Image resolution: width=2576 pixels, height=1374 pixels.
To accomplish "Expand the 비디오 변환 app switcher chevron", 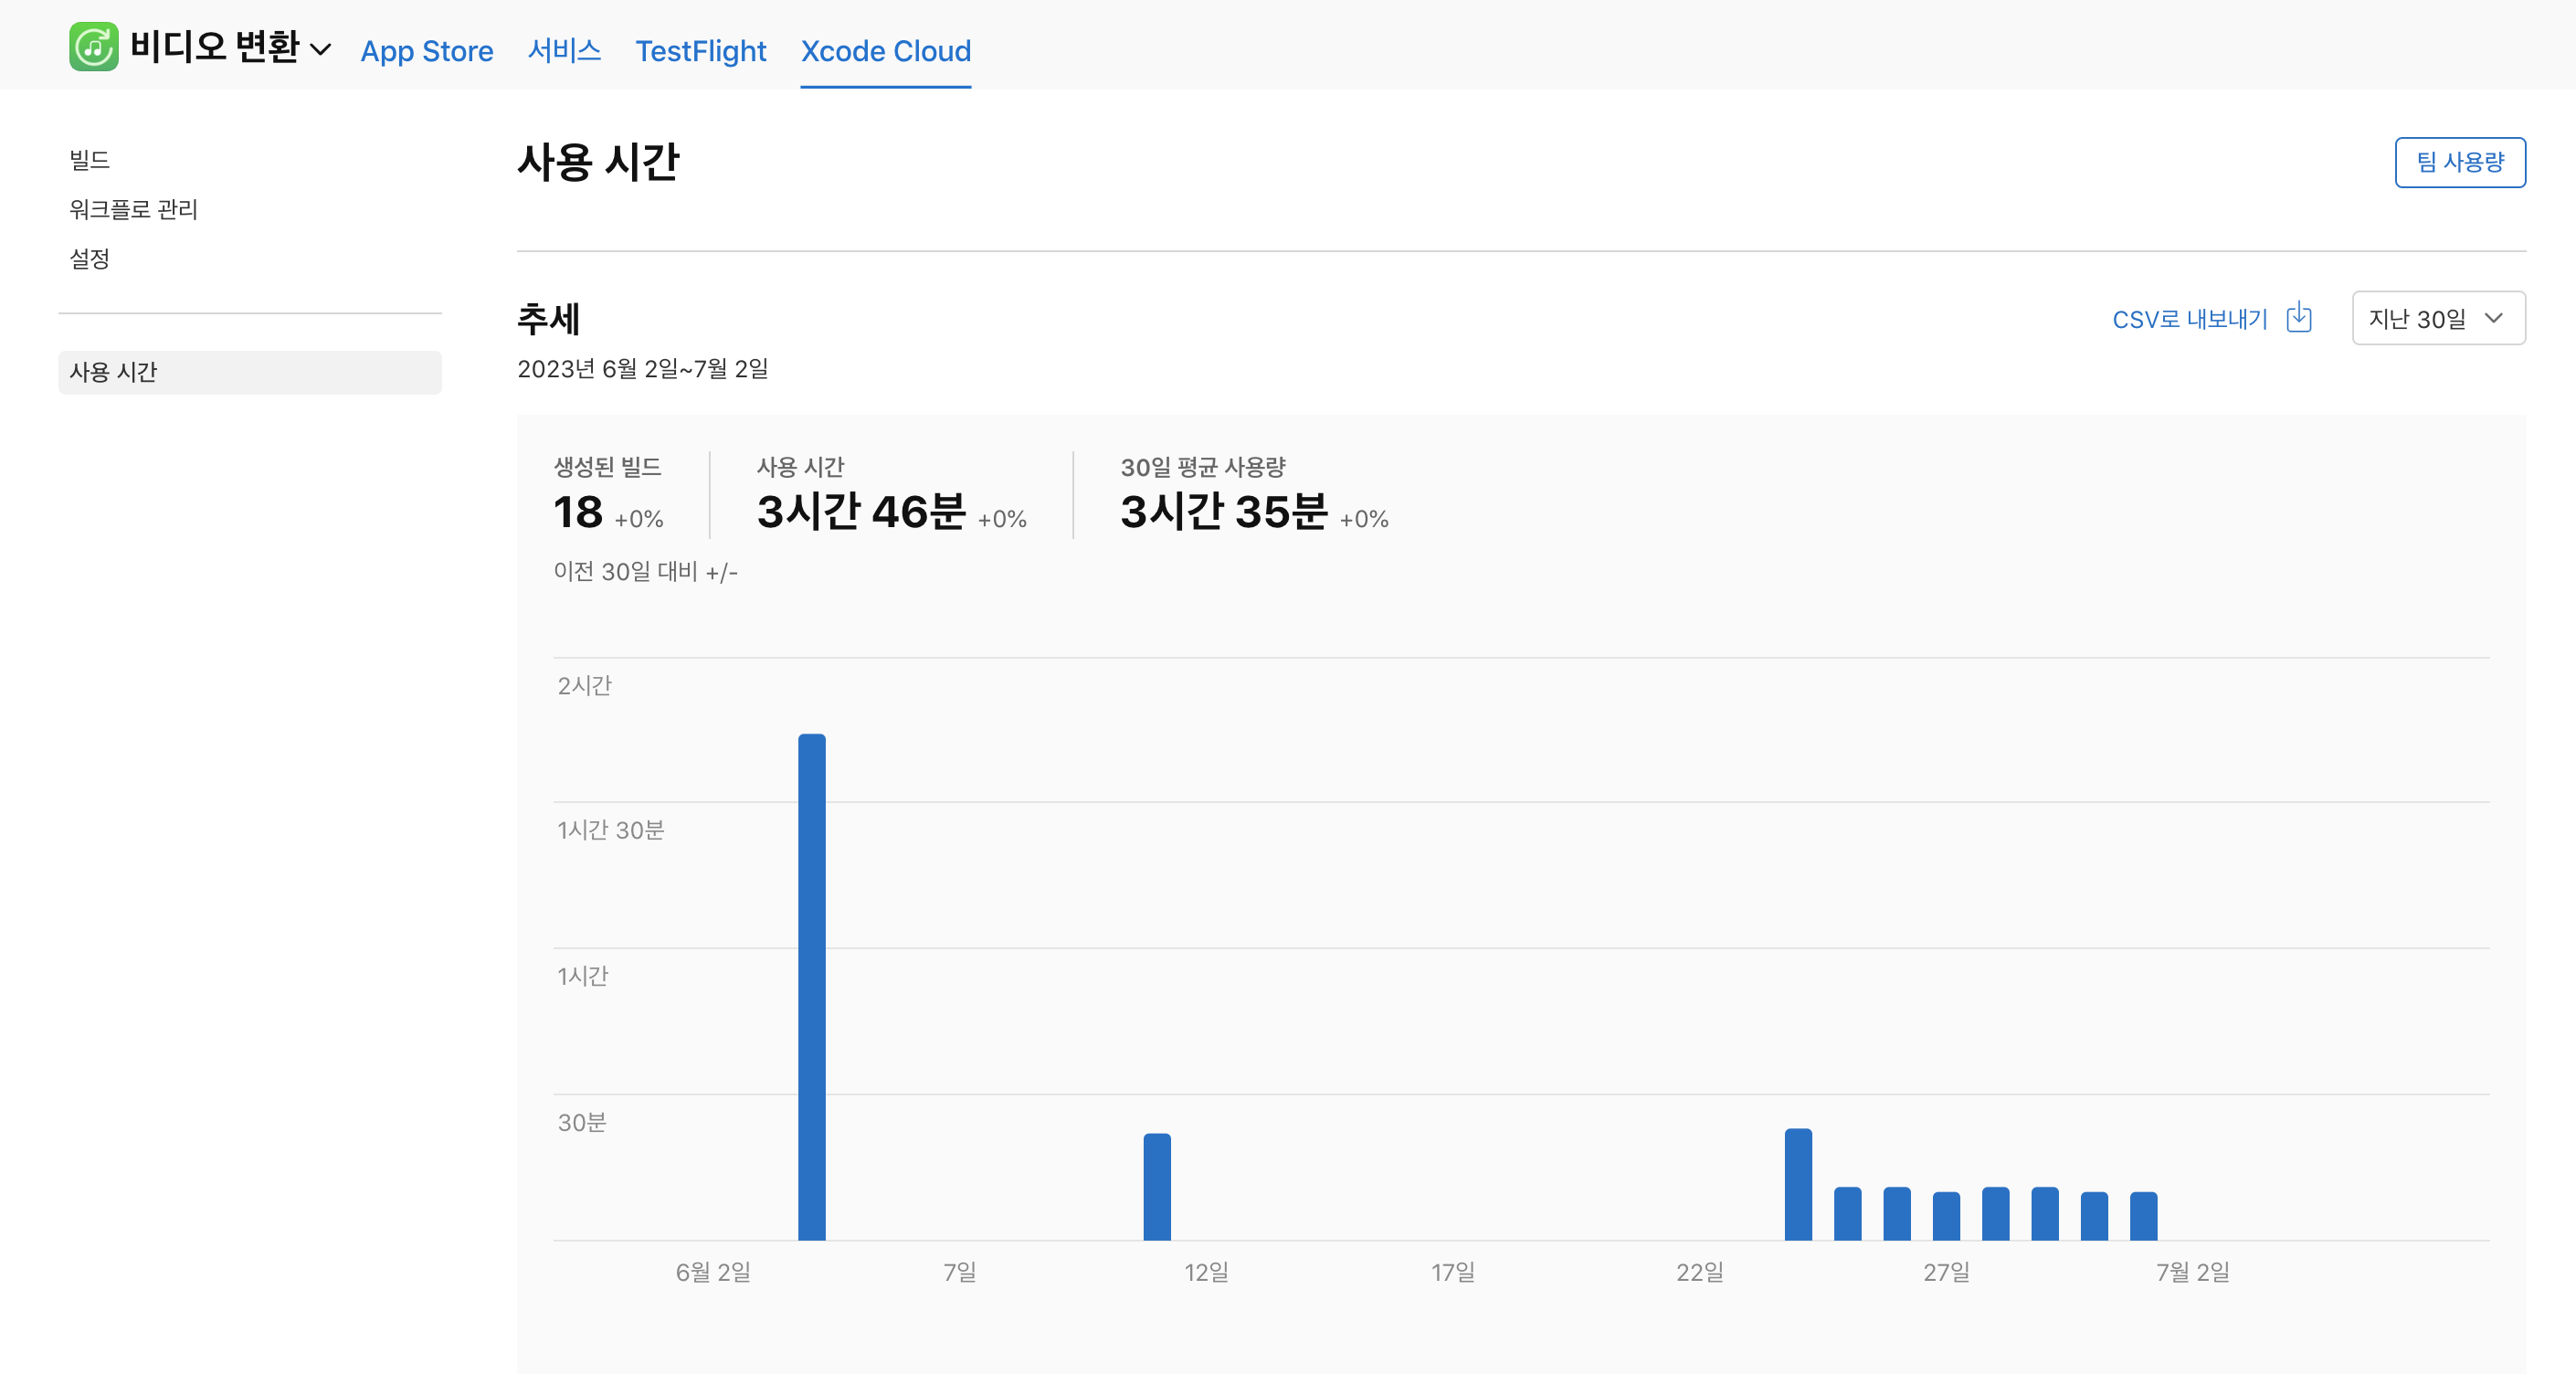I will pos(321,49).
